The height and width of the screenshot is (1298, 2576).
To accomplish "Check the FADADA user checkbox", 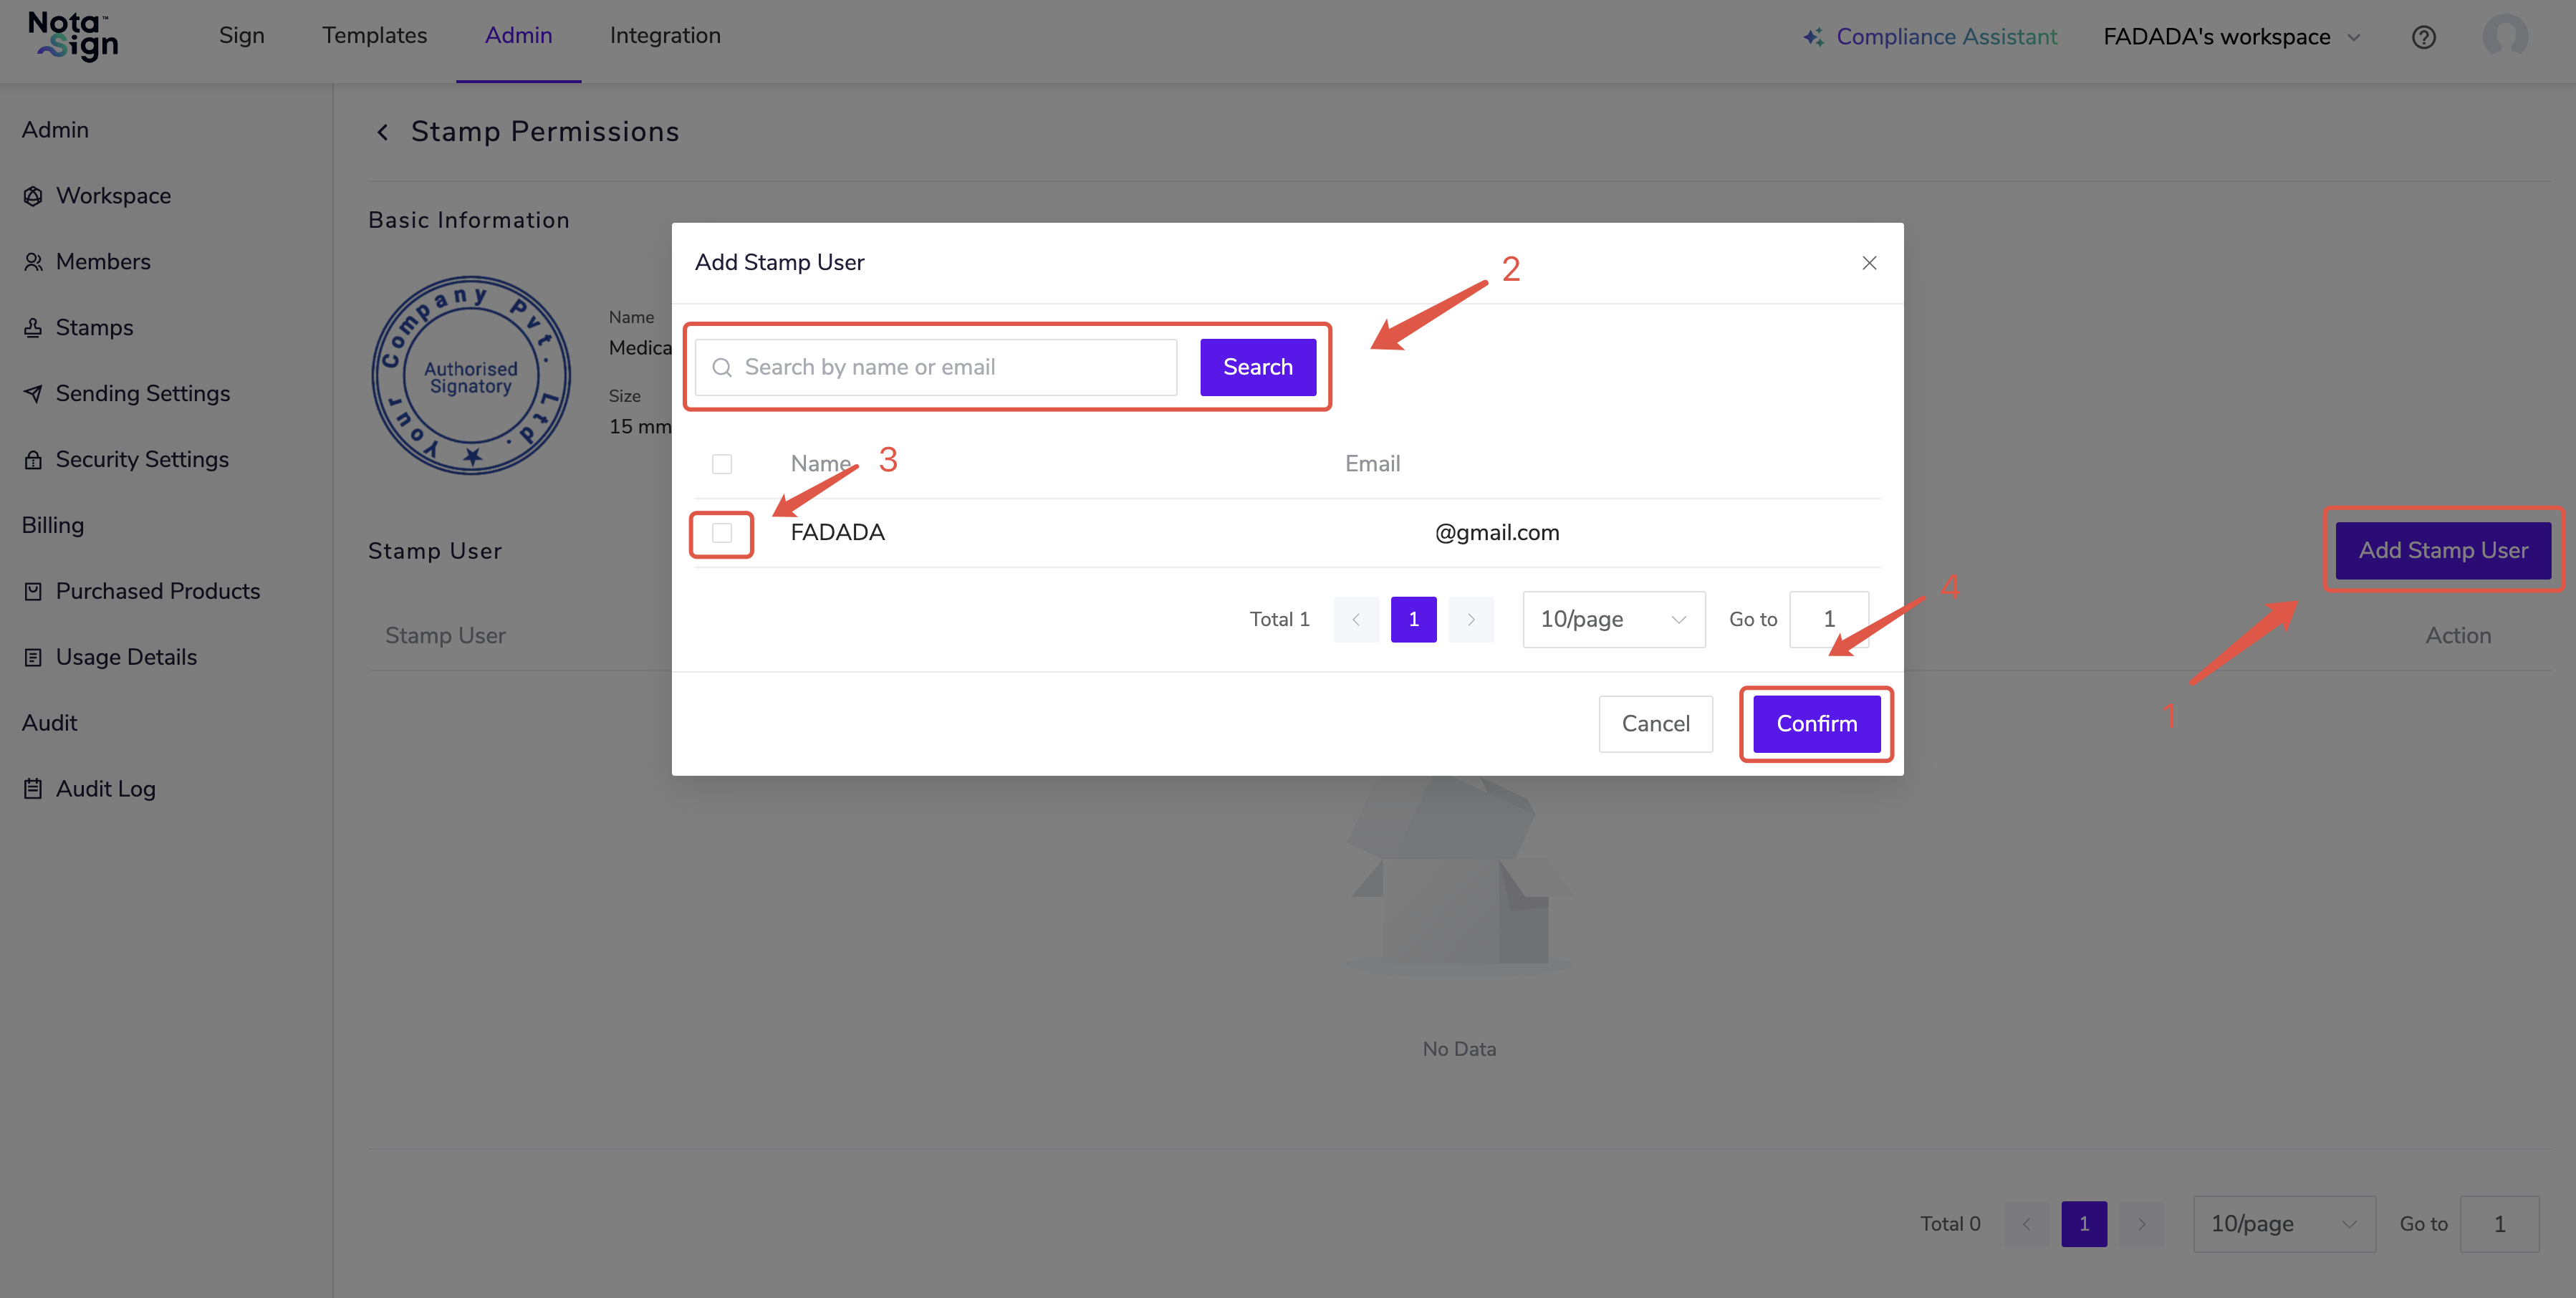I will [x=721, y=533].
